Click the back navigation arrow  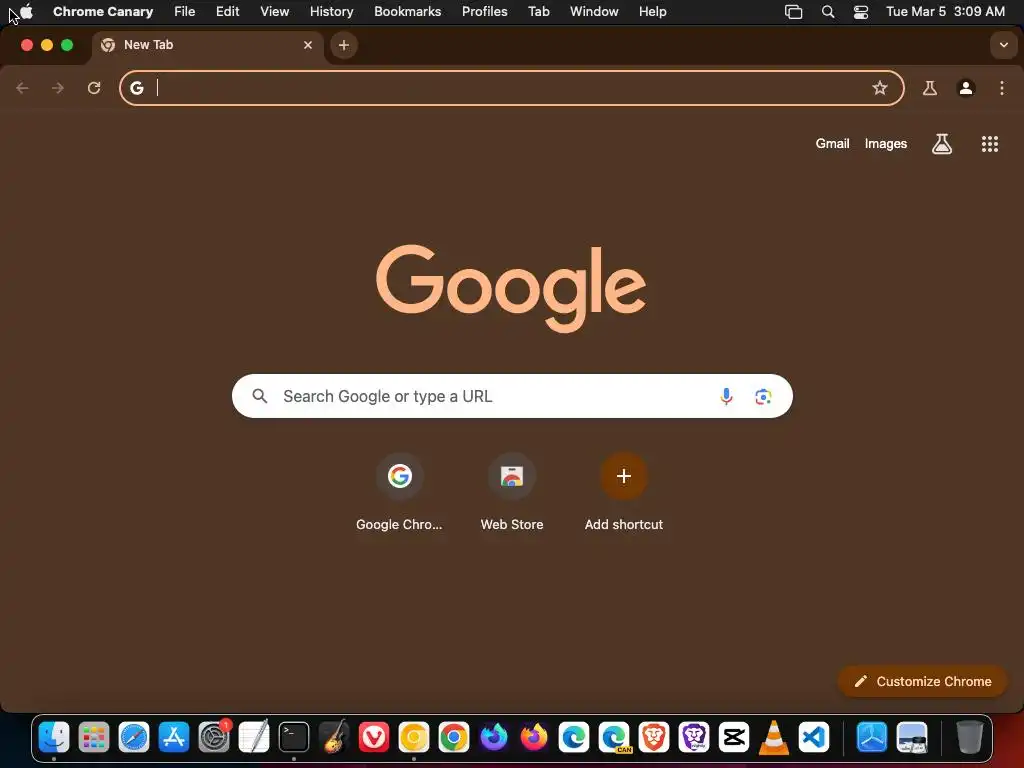pos(22,88)
